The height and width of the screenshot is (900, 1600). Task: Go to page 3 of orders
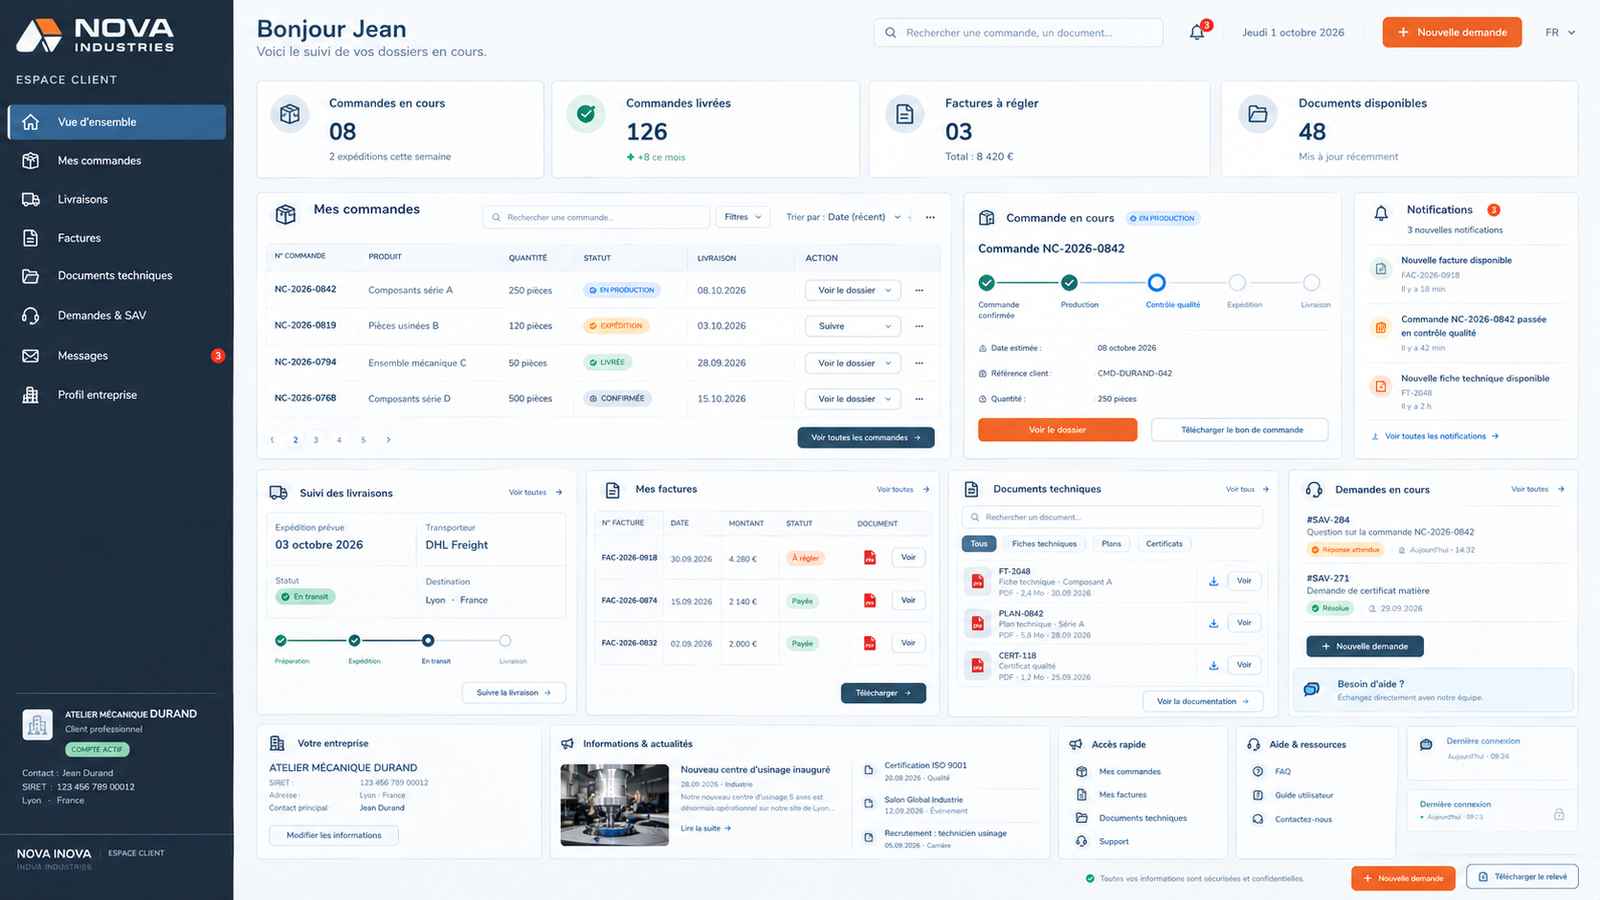click(316, 440)
